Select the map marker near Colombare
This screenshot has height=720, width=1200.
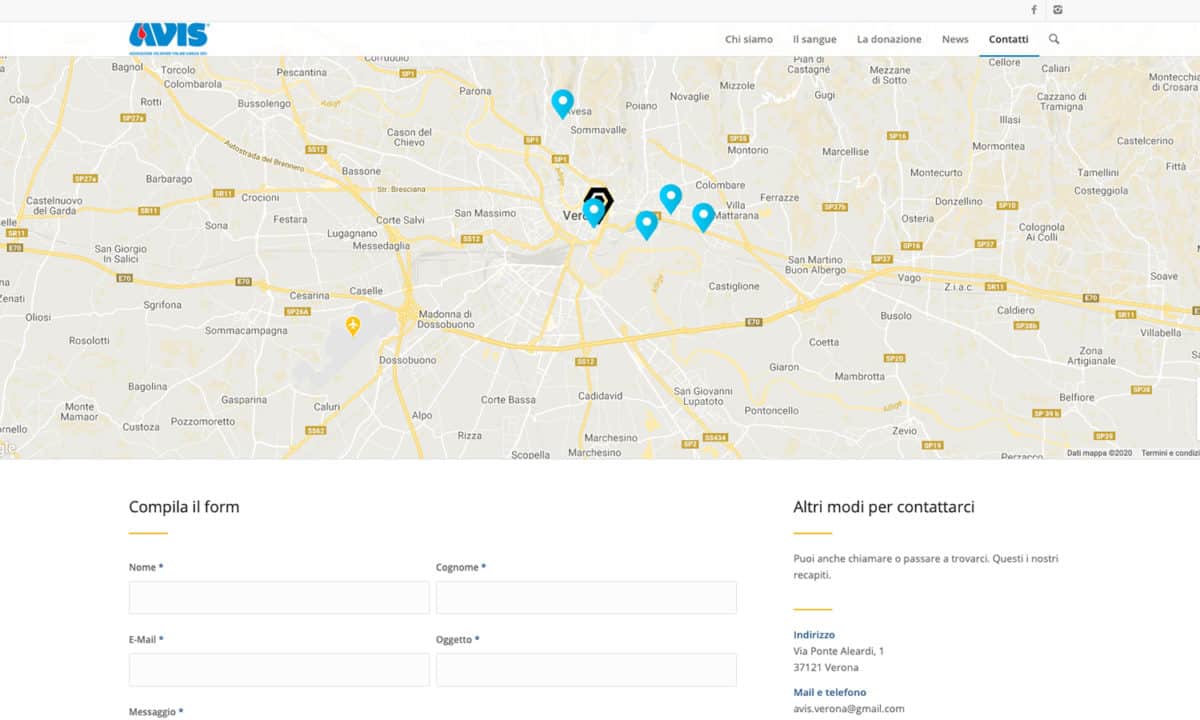pos(671,199)
